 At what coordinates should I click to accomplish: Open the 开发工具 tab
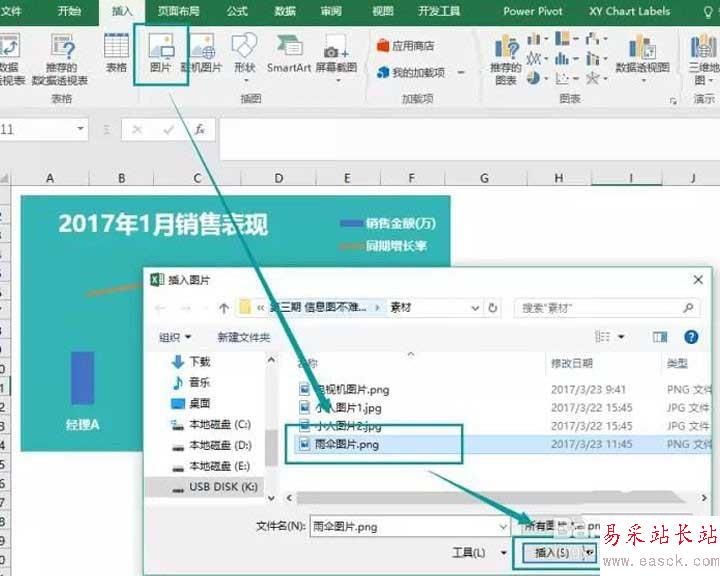click(x=439, y=11)
